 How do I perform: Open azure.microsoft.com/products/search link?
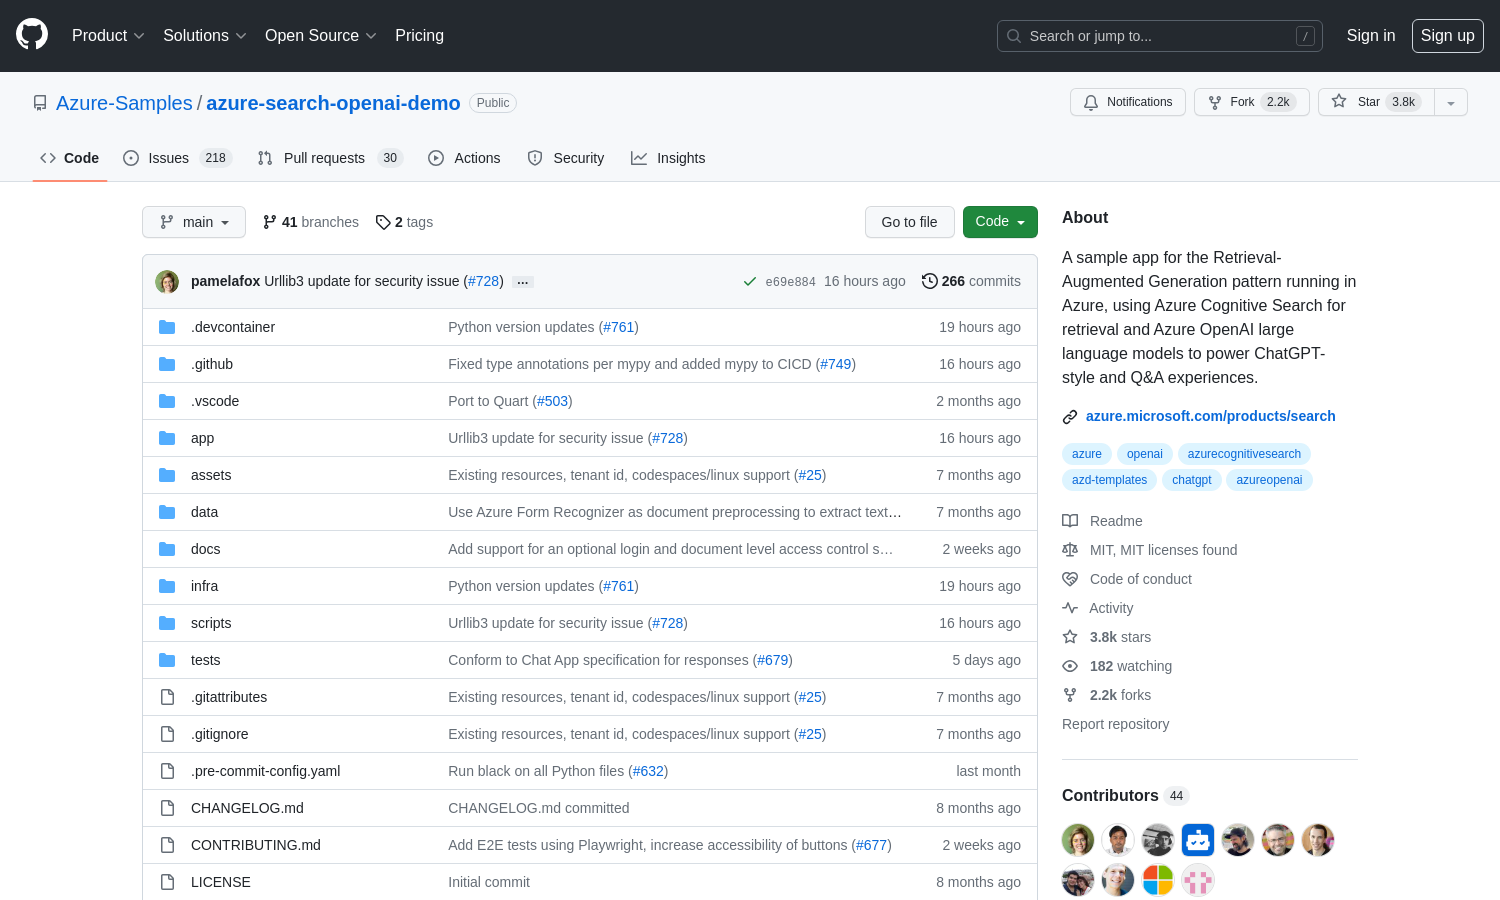[1210, 416]
